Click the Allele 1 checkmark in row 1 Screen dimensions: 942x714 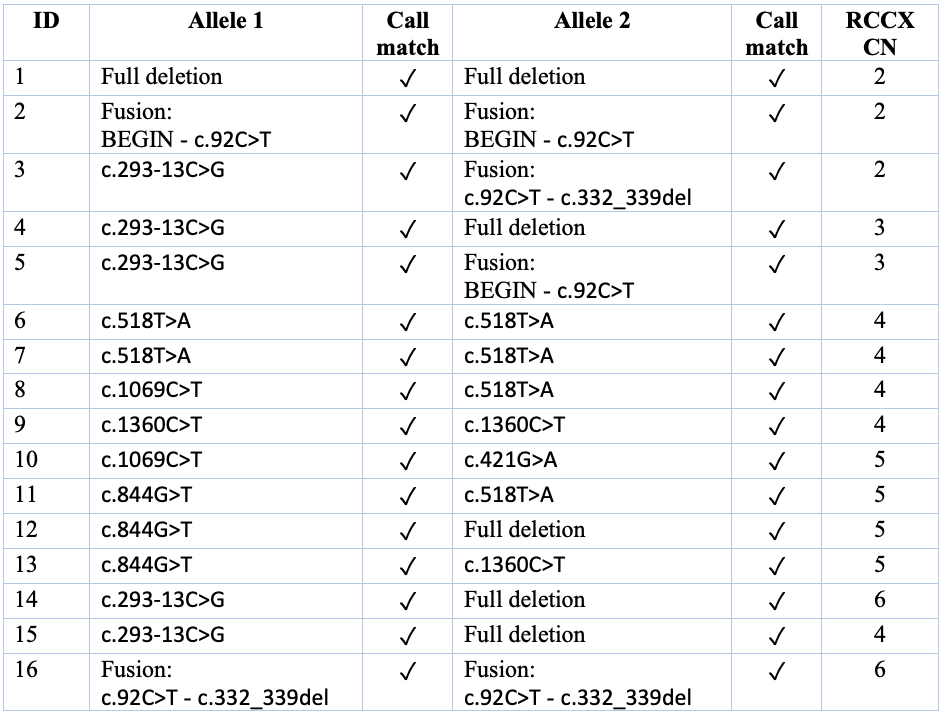pyautogui.click(x=407, y=78)
